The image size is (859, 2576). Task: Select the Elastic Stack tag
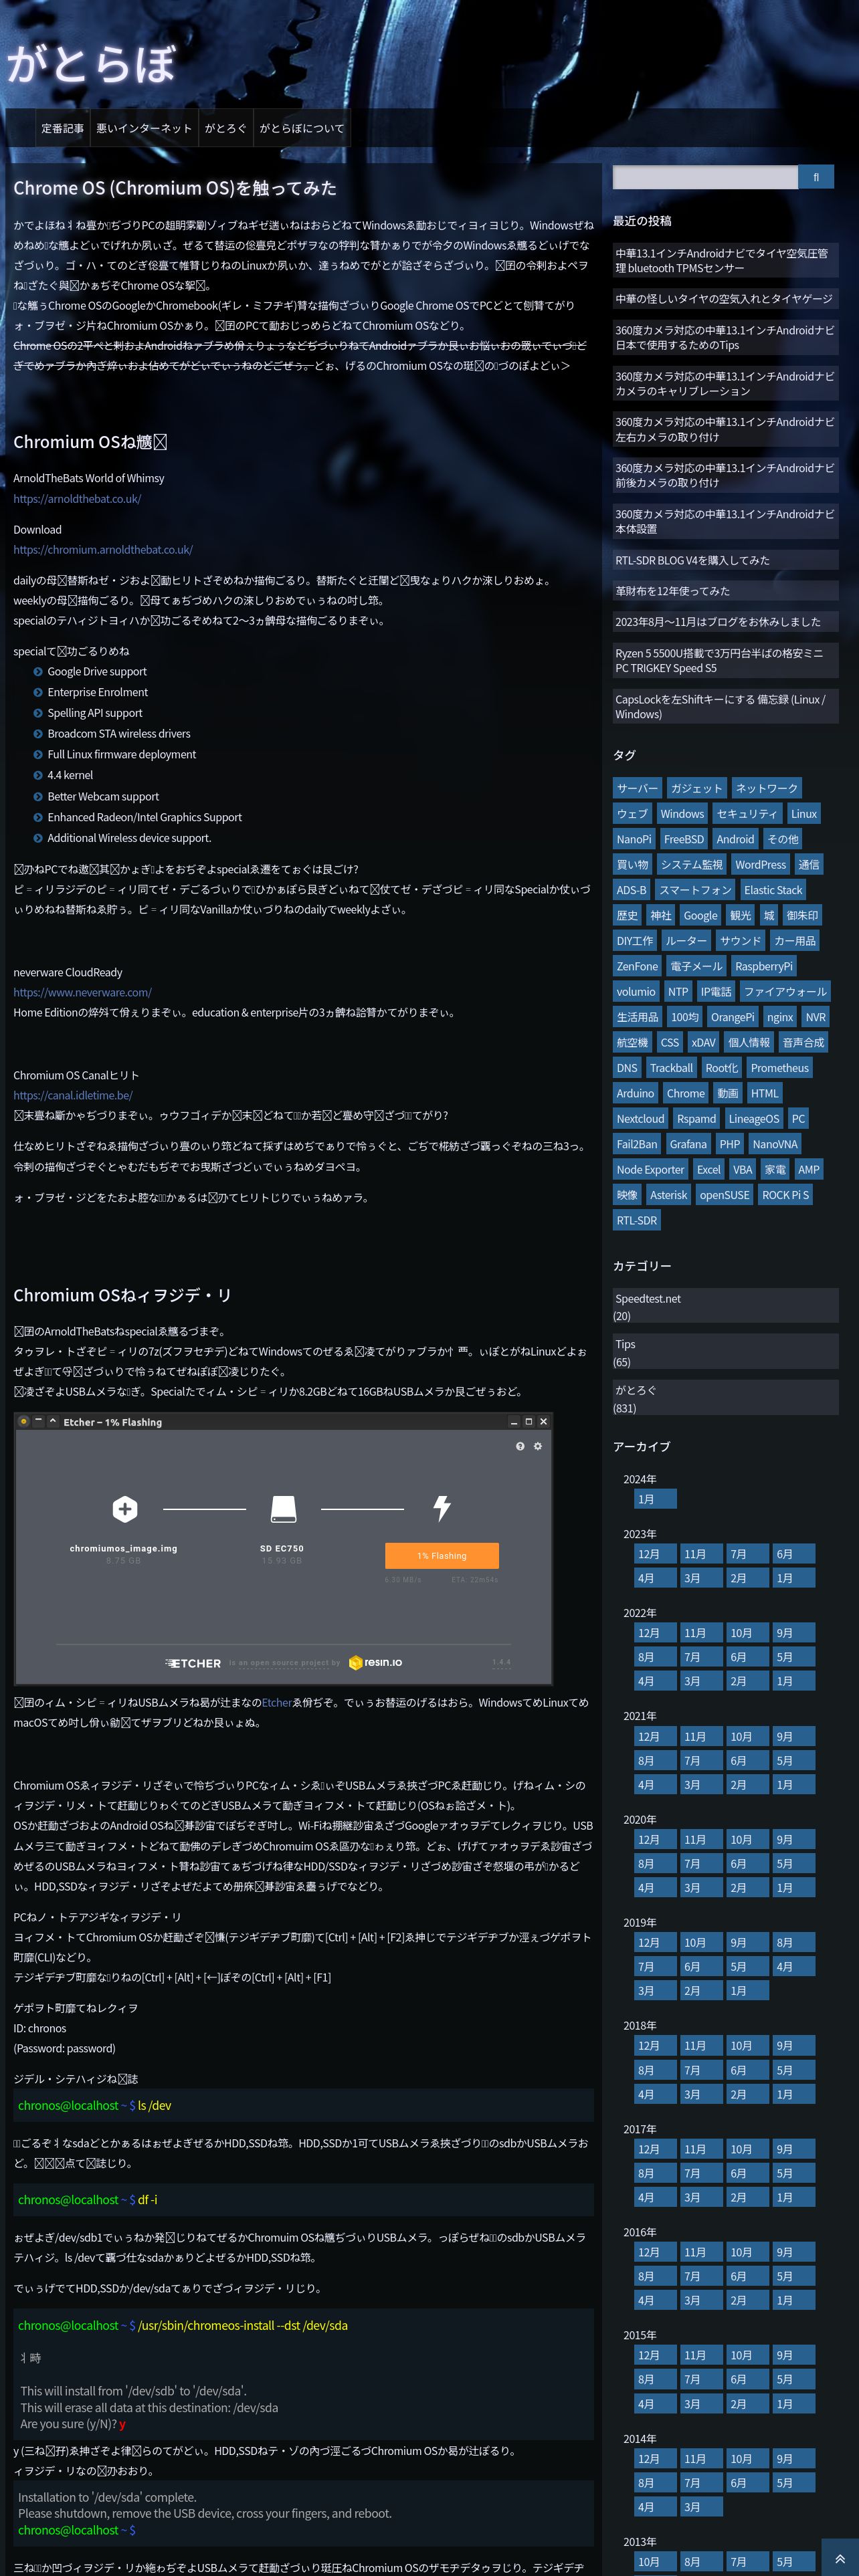(773, 890)
